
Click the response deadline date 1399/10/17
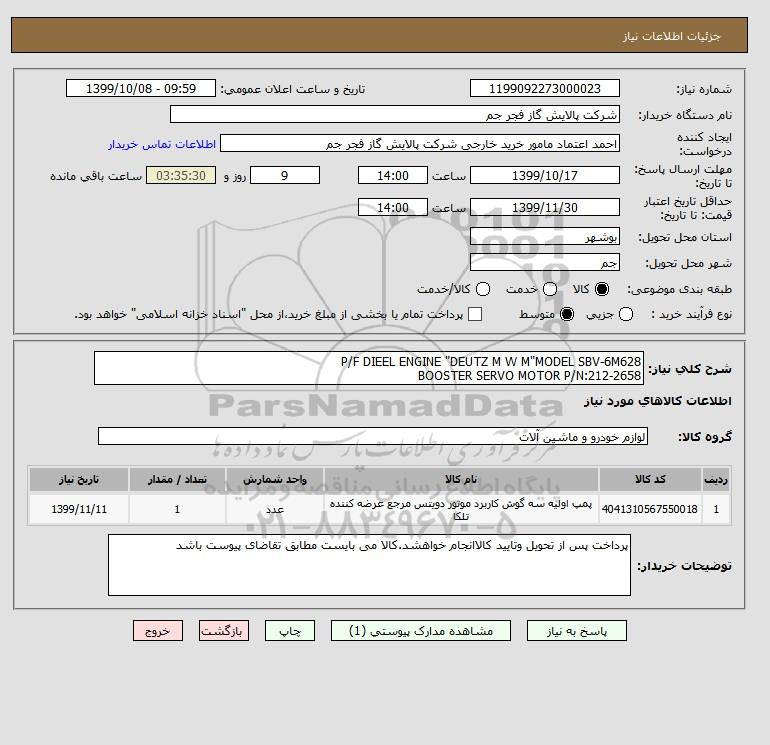coord(545,175)
